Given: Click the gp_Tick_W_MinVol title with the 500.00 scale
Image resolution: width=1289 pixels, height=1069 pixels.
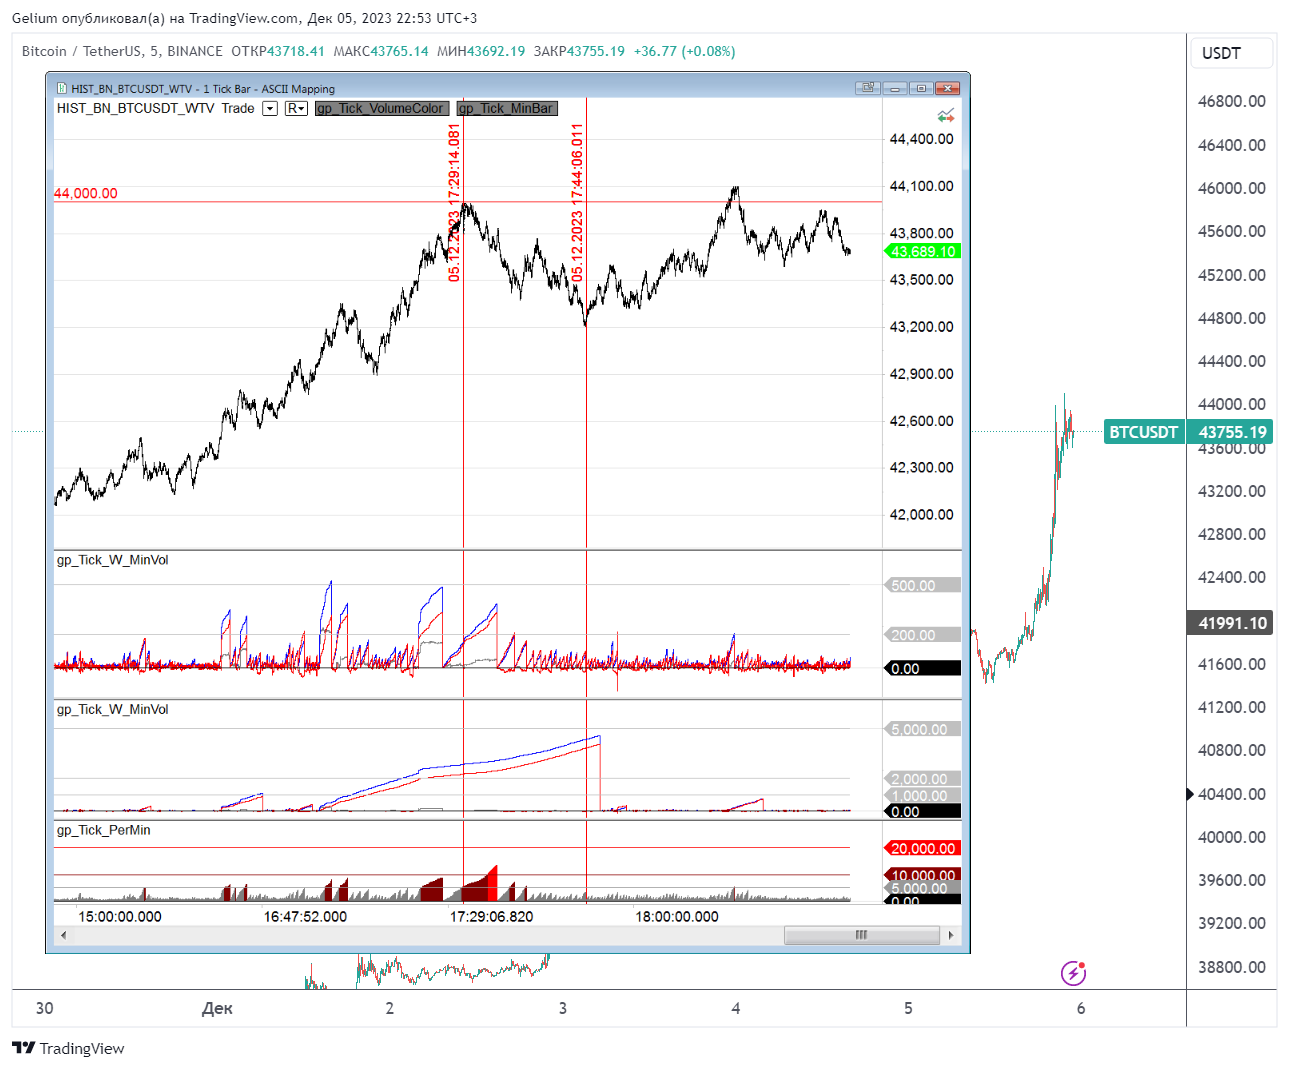Looking at the screenshot, I should coord(112,560).
